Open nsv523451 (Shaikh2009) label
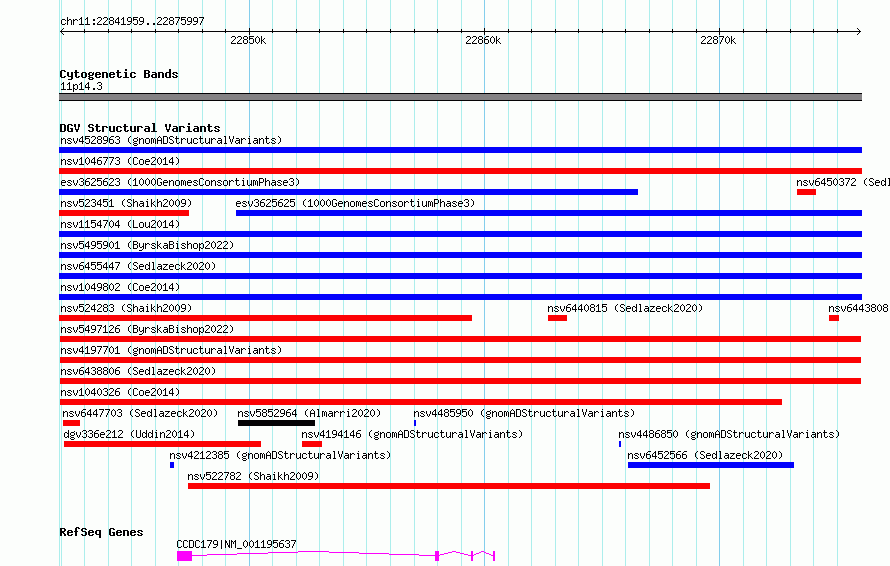The width and height of the screenshot is (890, 566). point(126,203)
